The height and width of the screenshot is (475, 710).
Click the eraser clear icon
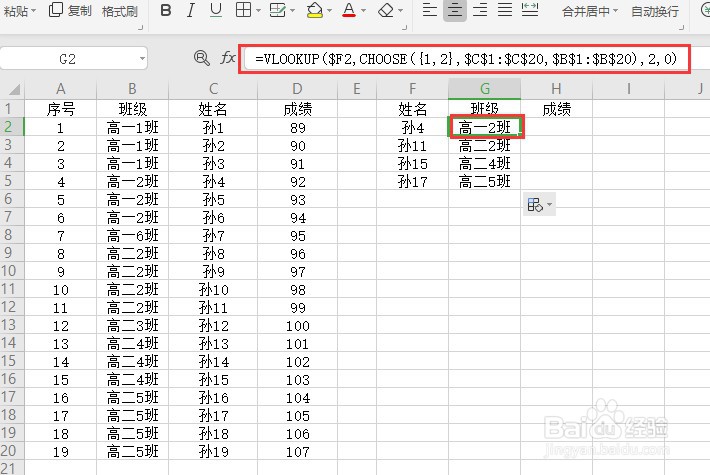[x=385, y=10]
